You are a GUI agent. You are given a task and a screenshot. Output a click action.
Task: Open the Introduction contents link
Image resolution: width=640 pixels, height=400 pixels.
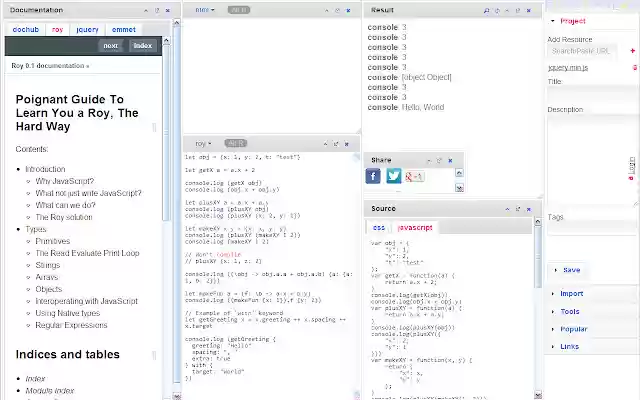click(x=45, y=169)
